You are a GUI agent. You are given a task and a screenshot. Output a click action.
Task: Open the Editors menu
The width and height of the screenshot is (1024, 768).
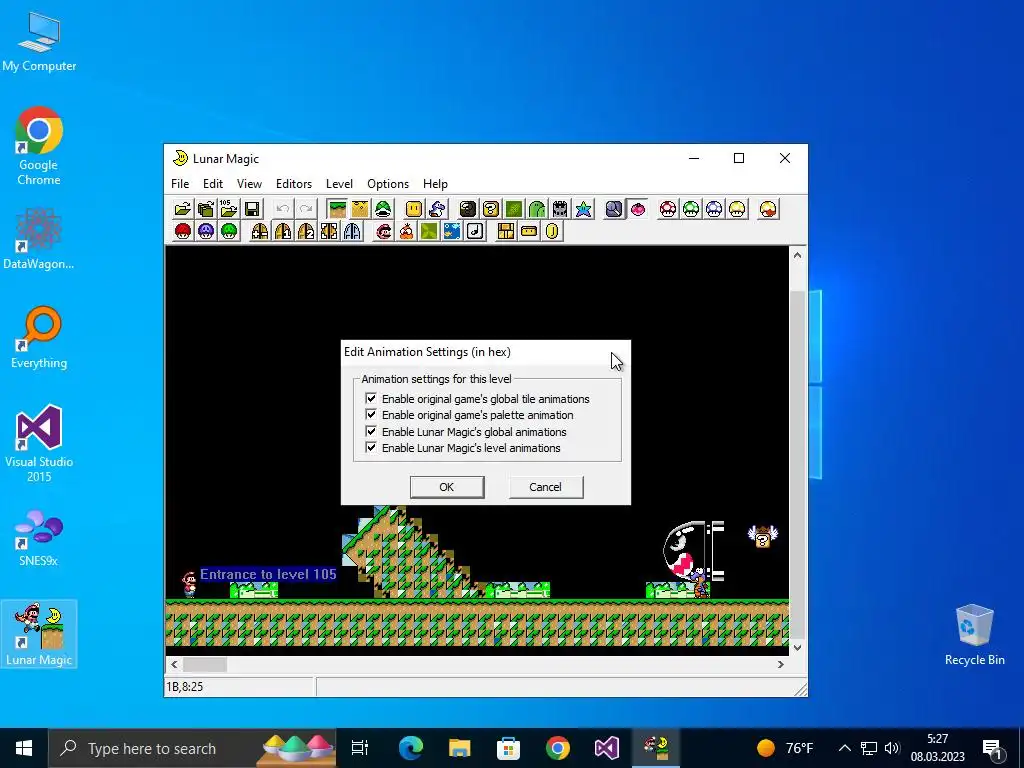[294, 184]
